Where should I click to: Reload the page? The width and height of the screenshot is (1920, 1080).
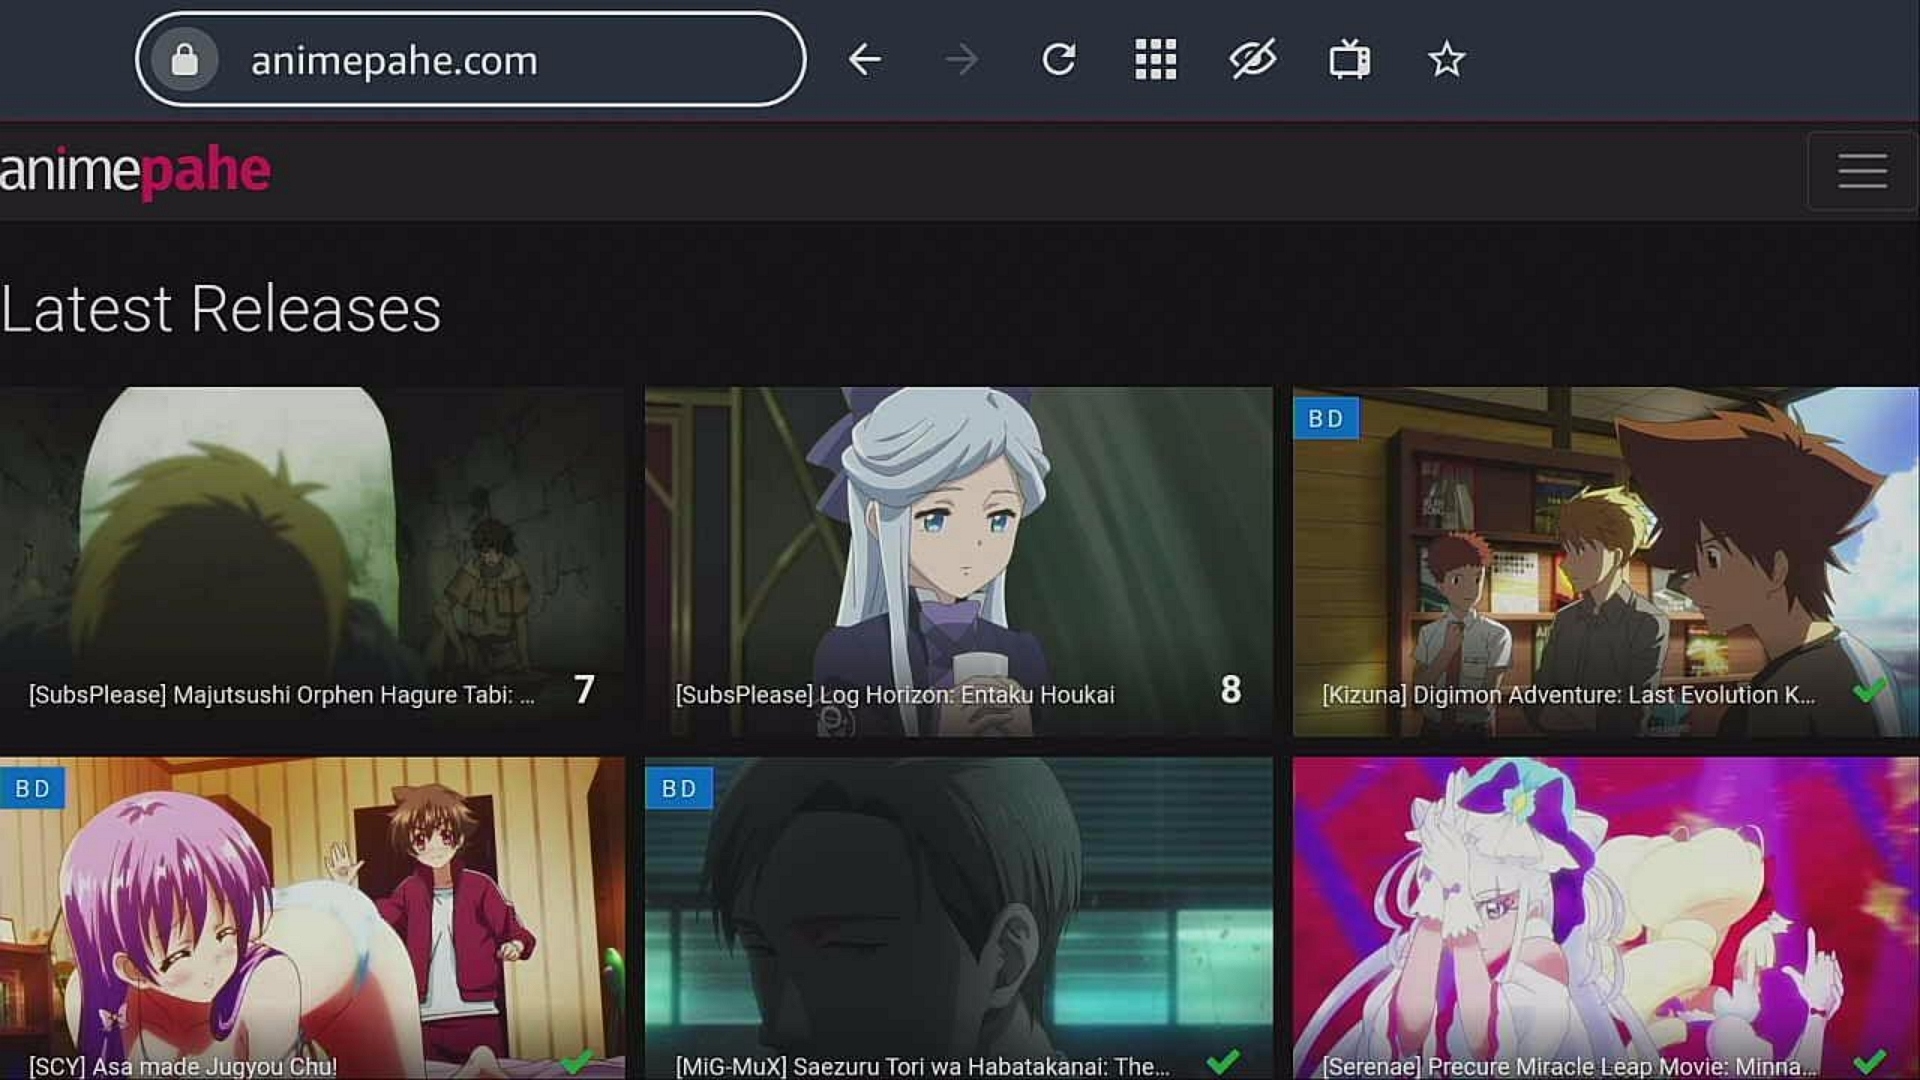point(1058,60)
